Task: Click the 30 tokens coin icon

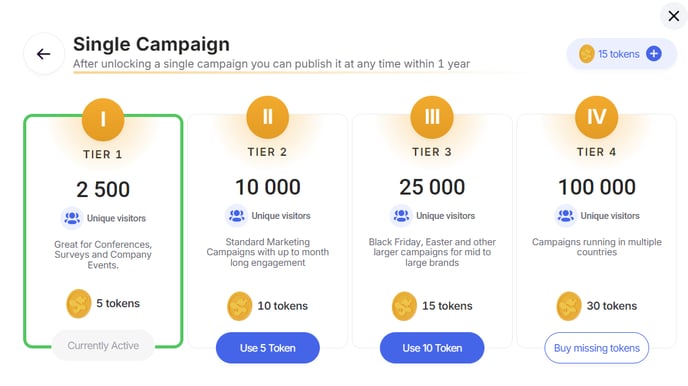Action: point(569,306)
